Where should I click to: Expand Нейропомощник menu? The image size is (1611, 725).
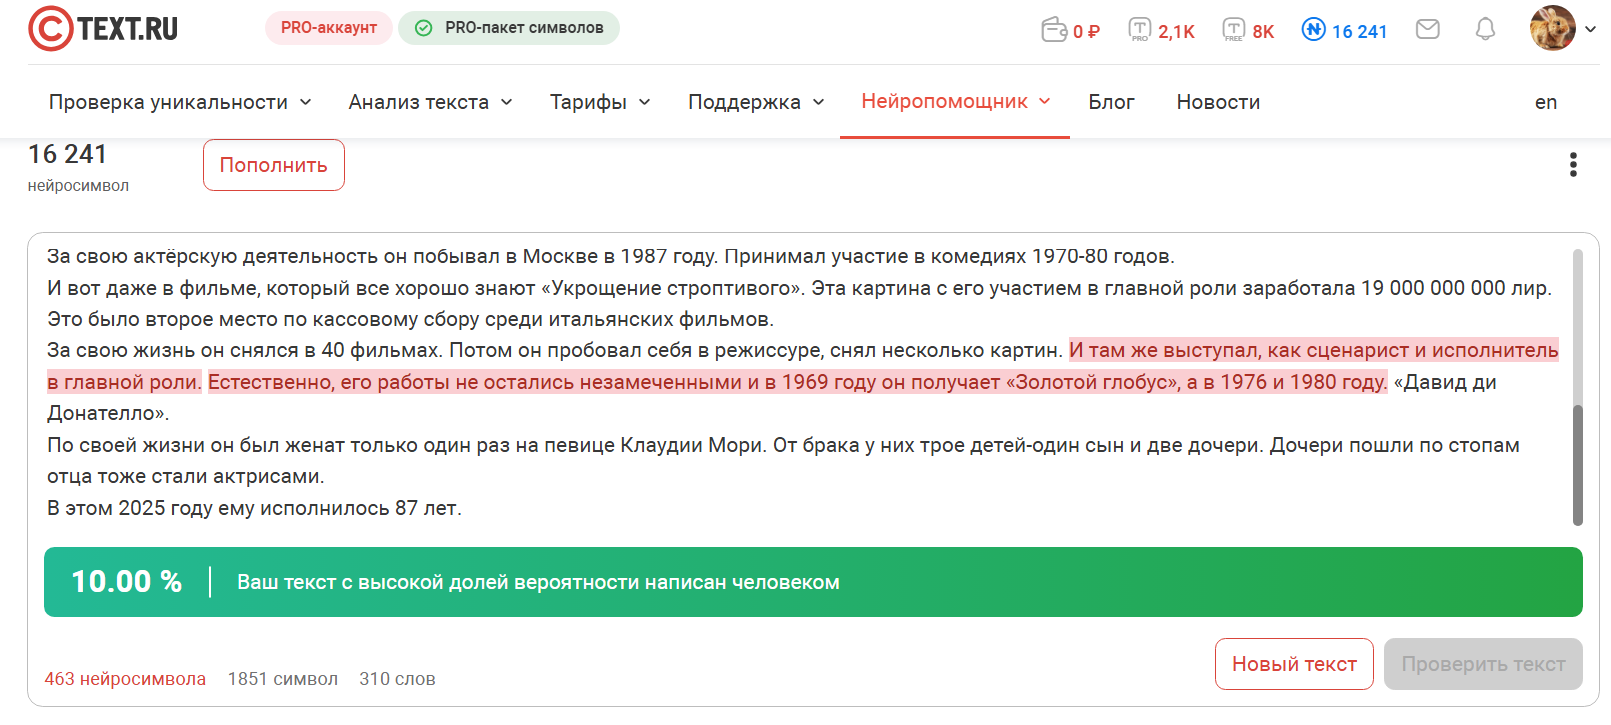point(955,101)
